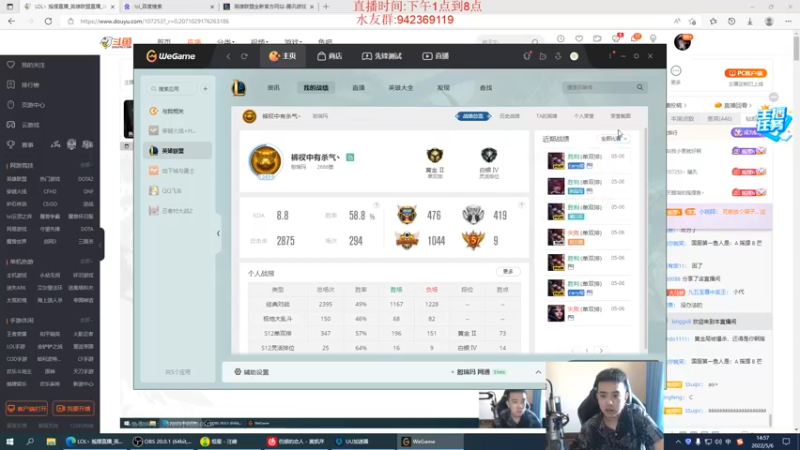
Task: Open WeGame more-options menu with red dot
Action: point(610,56)
